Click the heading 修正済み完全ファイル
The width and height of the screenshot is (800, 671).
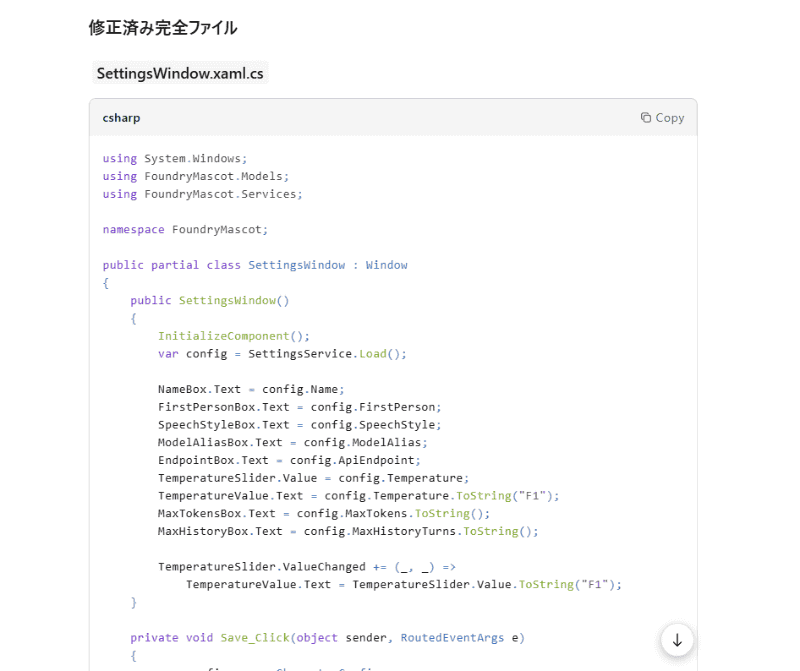point(162,28)
